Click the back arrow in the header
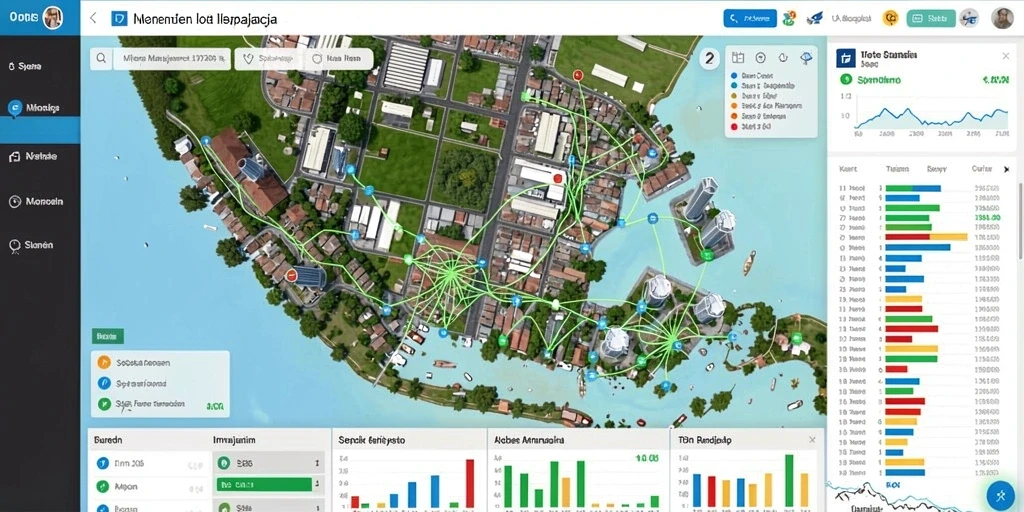The image size is (1024, 512). [93, 18]
